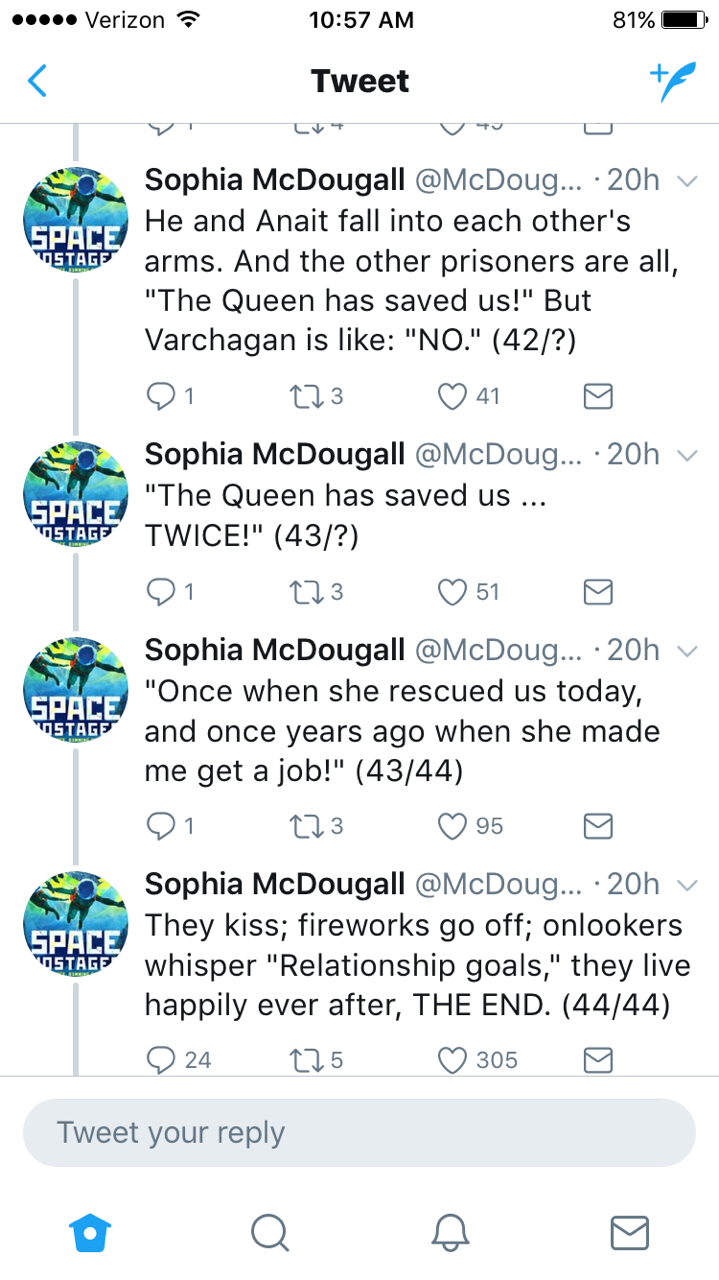Reply to the (42/?) tweet

(160, 397)
